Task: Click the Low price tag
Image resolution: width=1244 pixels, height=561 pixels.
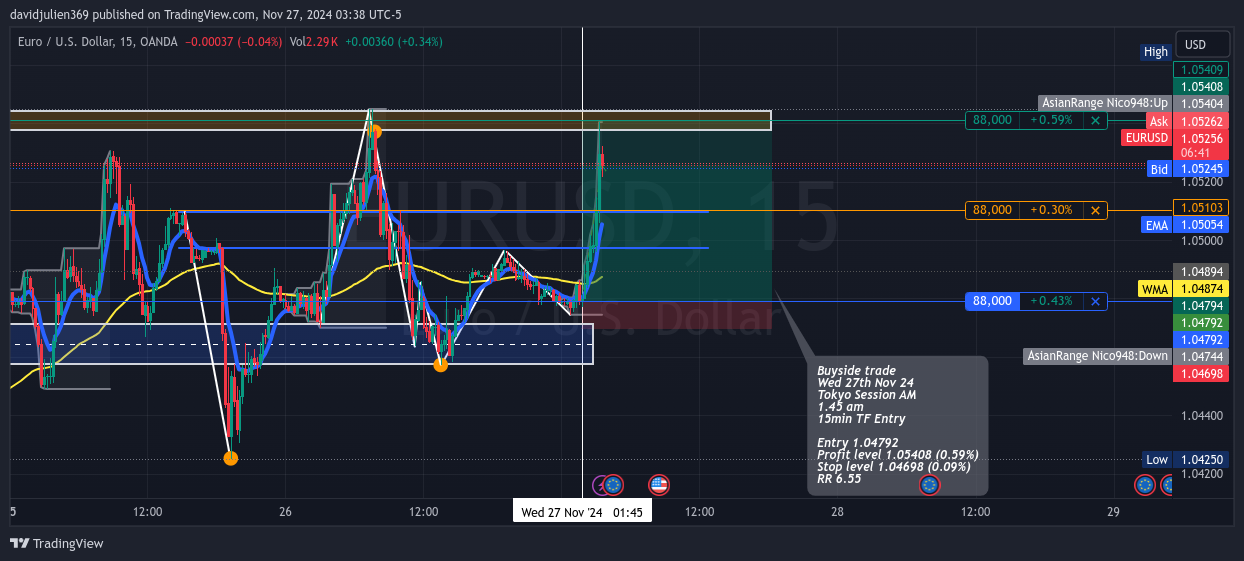Action: (1157, 460)
